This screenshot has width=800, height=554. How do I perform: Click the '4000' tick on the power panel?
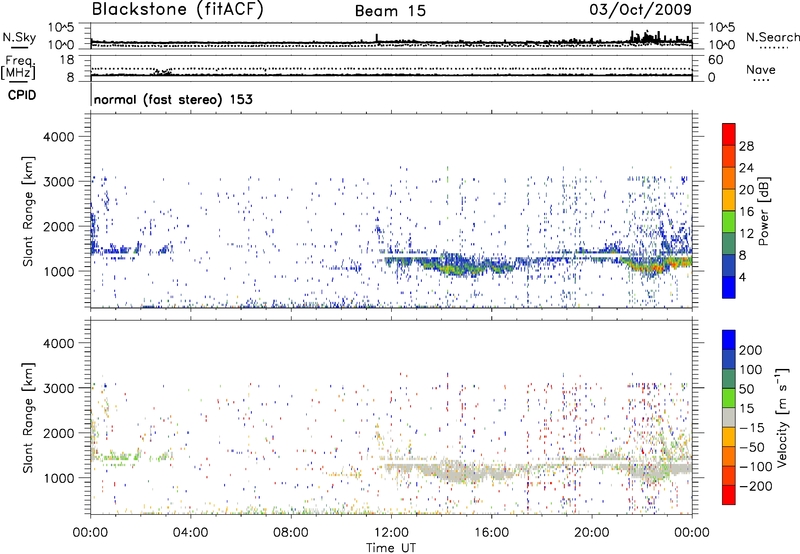click(x=59, y=137)
